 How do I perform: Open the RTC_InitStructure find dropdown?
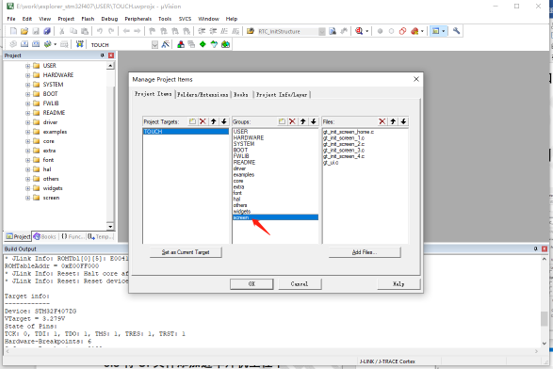click(322, 31)
